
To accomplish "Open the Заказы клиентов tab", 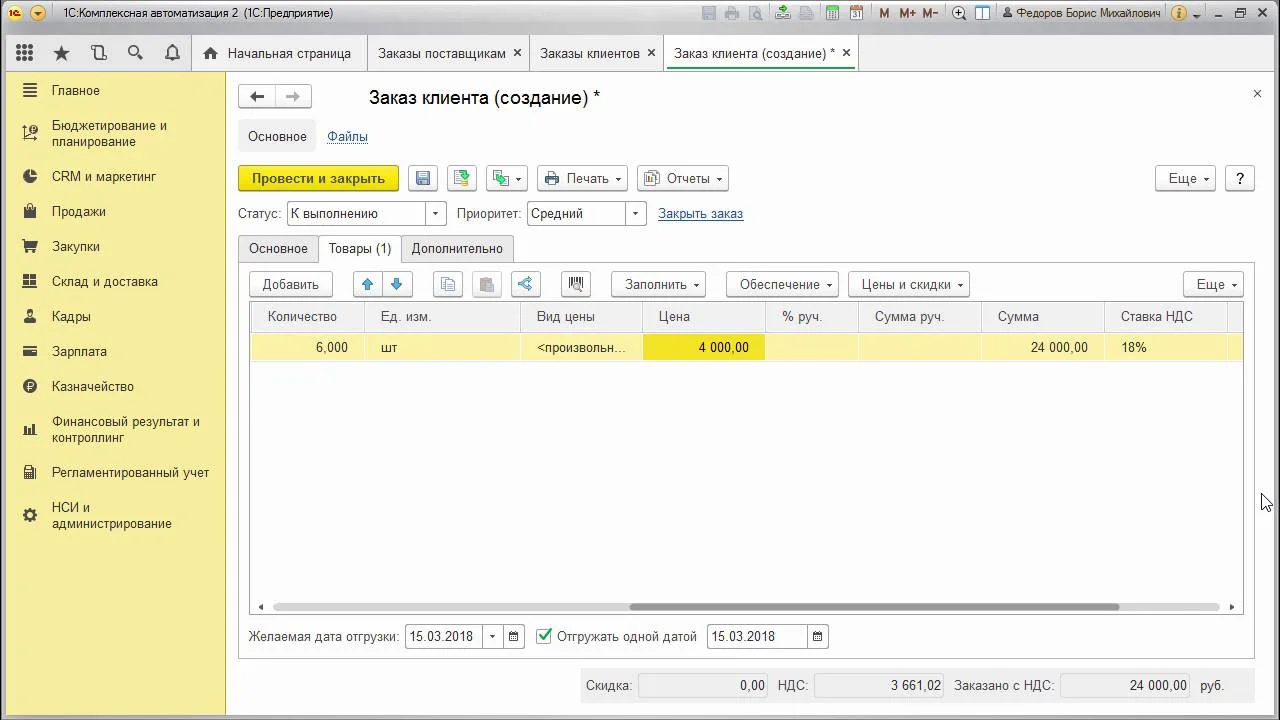I will 589,53.
